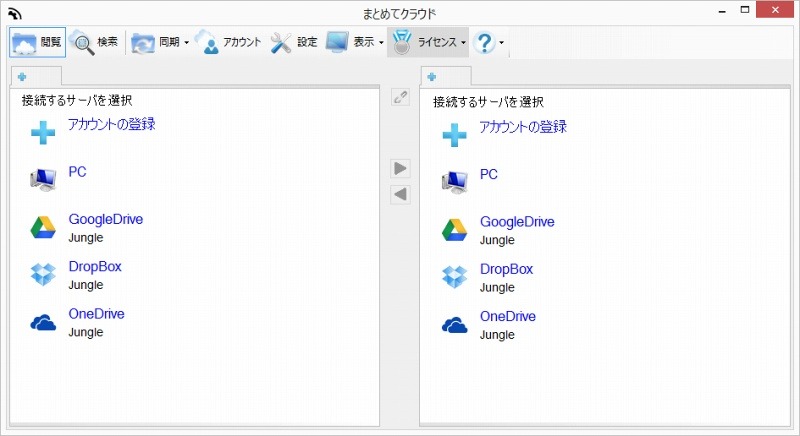
Task: Click right pane blue plus icon
Action: click(x=454, y=135)
